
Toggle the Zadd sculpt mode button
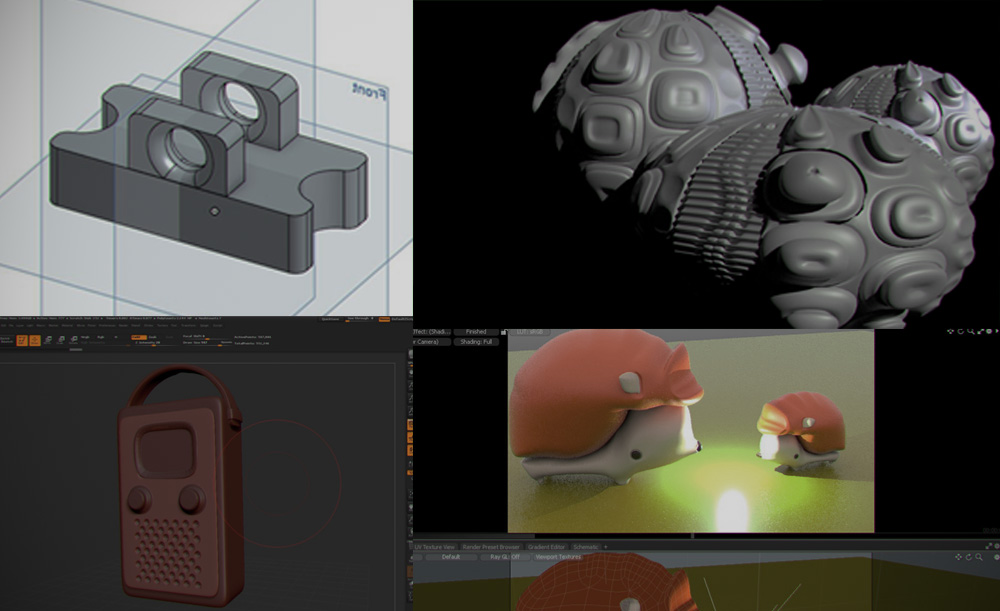click(139, 337)
